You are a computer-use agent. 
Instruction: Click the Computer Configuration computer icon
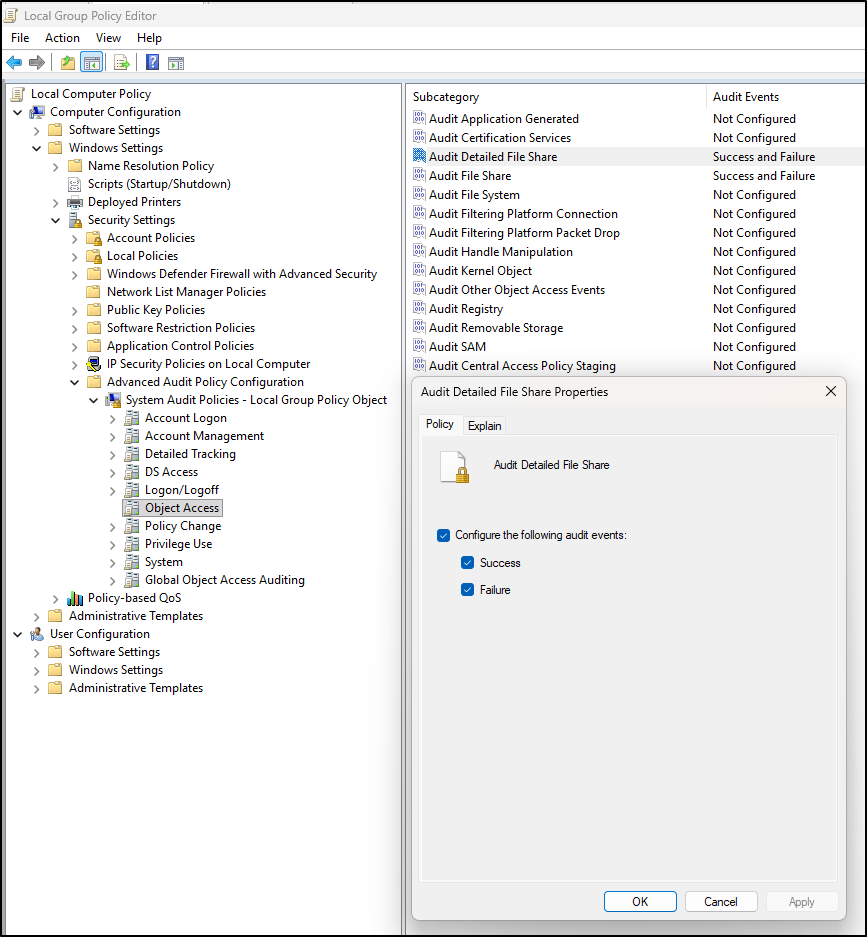click(37, 112)
